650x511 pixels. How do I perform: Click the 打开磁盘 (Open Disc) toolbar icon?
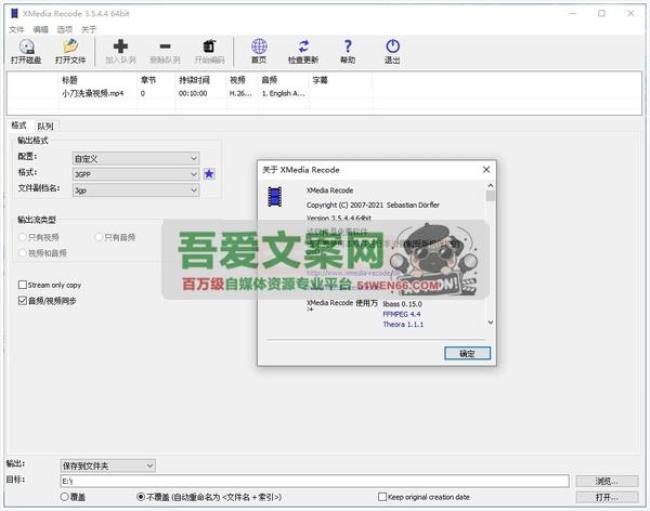coord(26,46)
